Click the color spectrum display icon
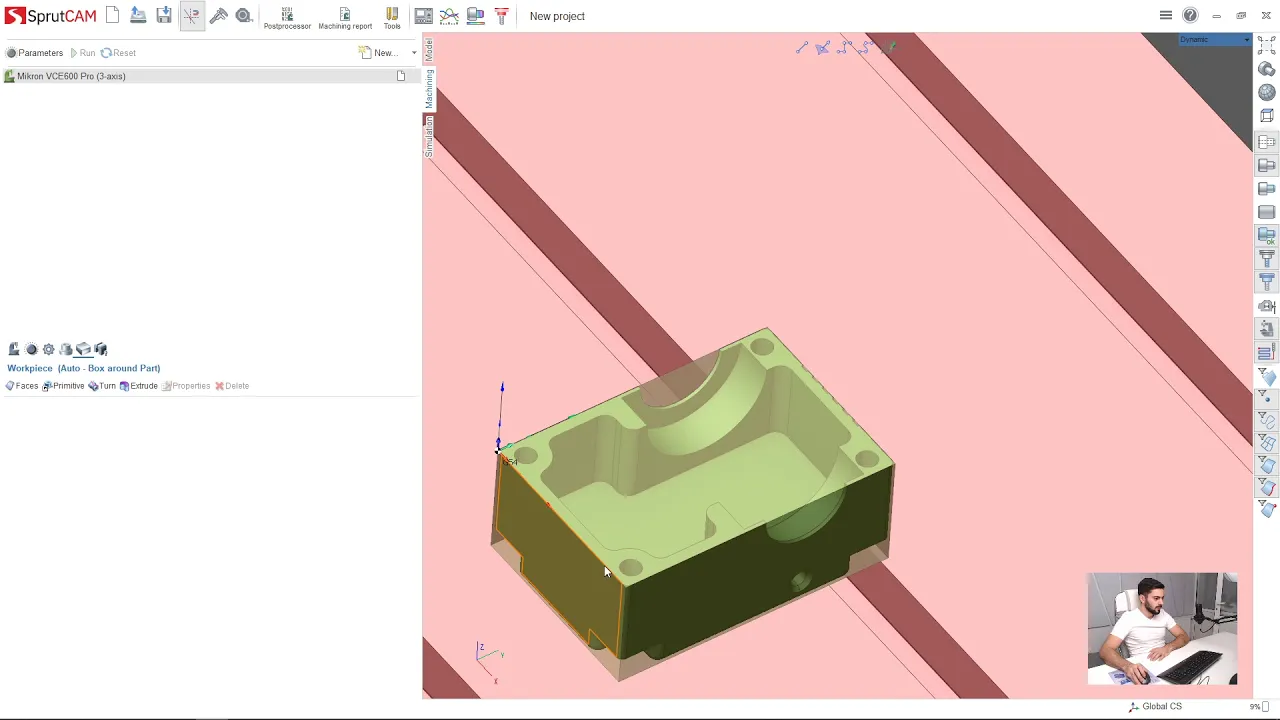Screen dimensions: 1280x720 pyautogui.click(x=476, y=16)
